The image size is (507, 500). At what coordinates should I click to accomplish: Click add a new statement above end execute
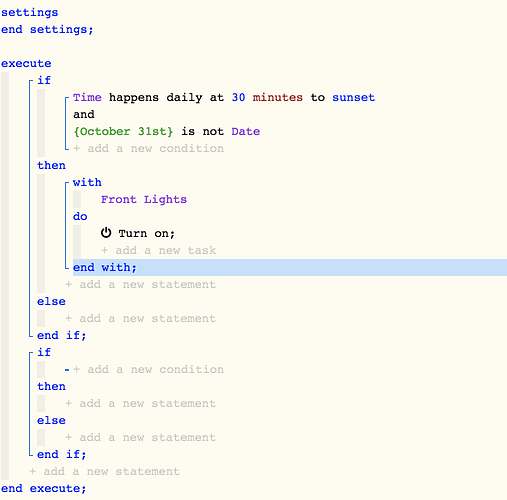(104, 471)
